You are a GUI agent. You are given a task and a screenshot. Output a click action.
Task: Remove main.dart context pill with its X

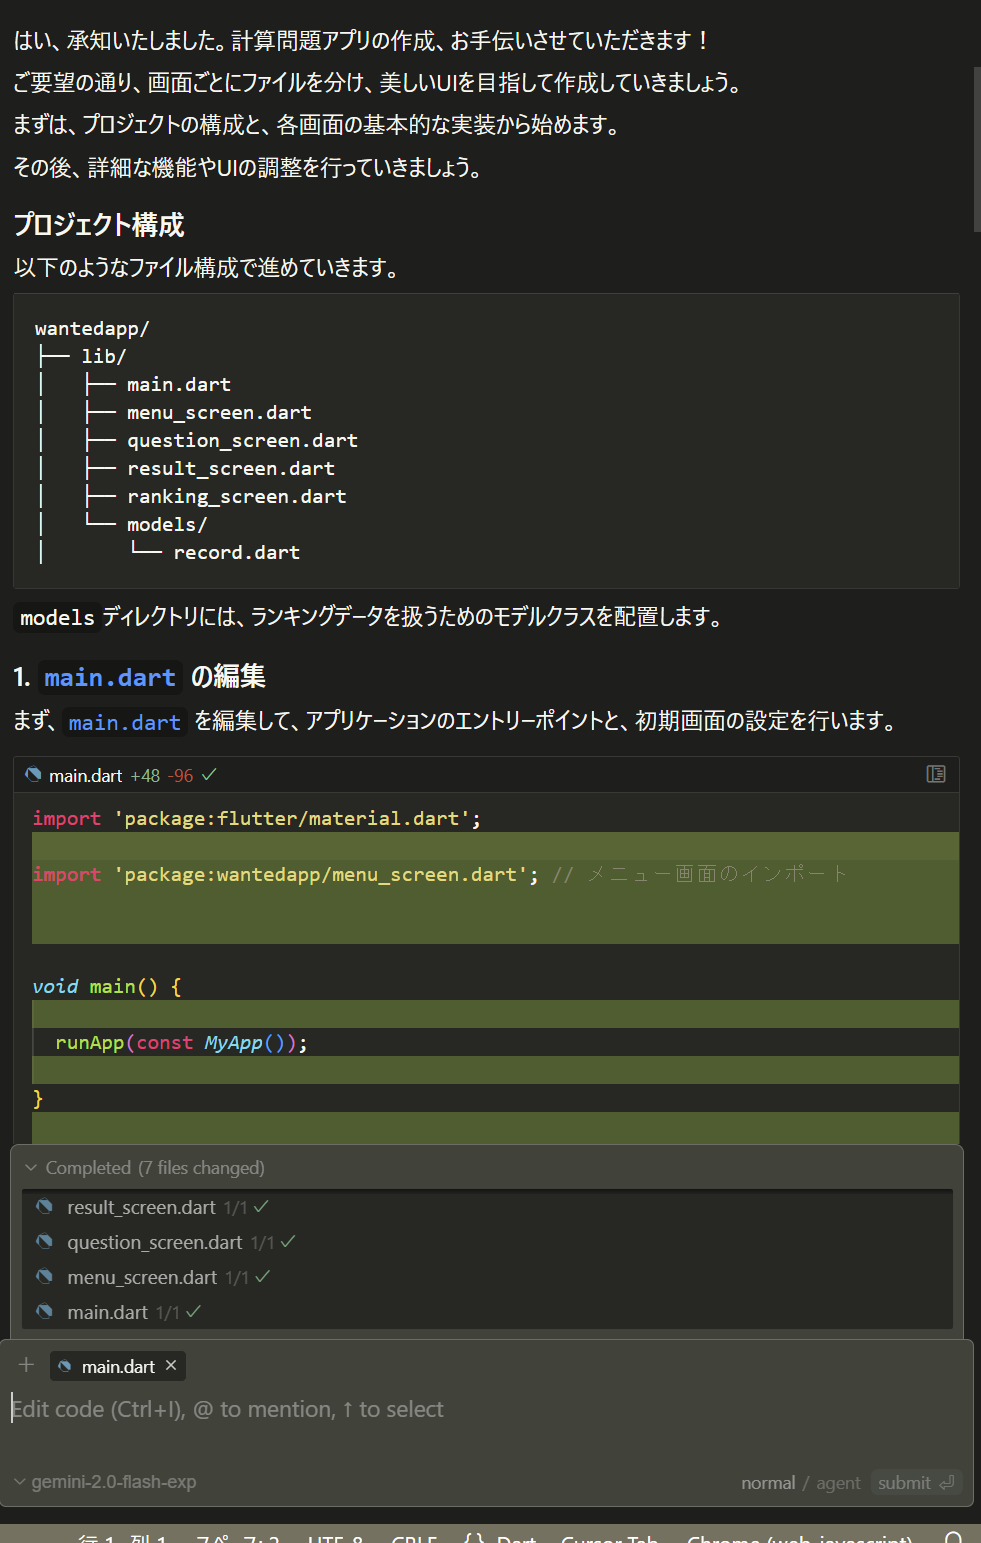coord(171,1366)
